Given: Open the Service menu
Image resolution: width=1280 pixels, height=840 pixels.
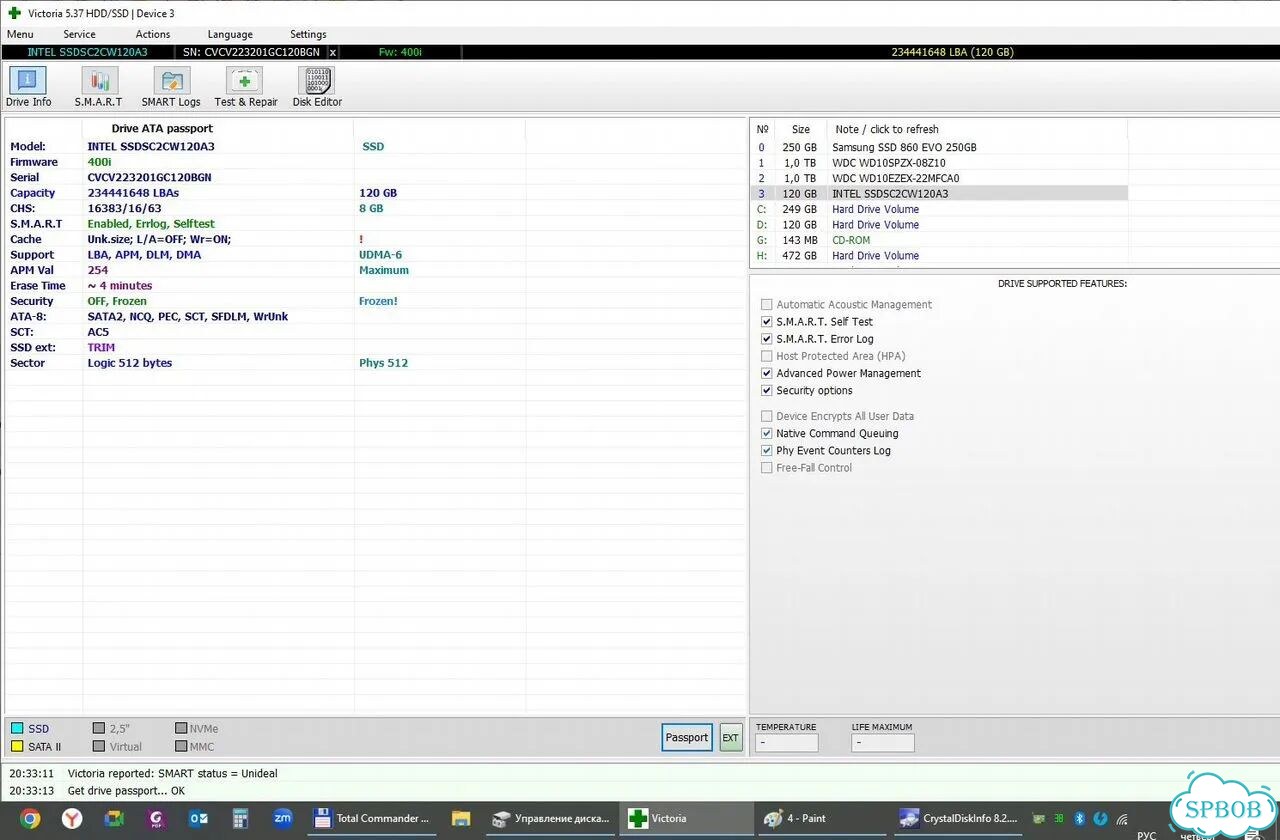Looking at the screenshot, I should click(80, 34).
